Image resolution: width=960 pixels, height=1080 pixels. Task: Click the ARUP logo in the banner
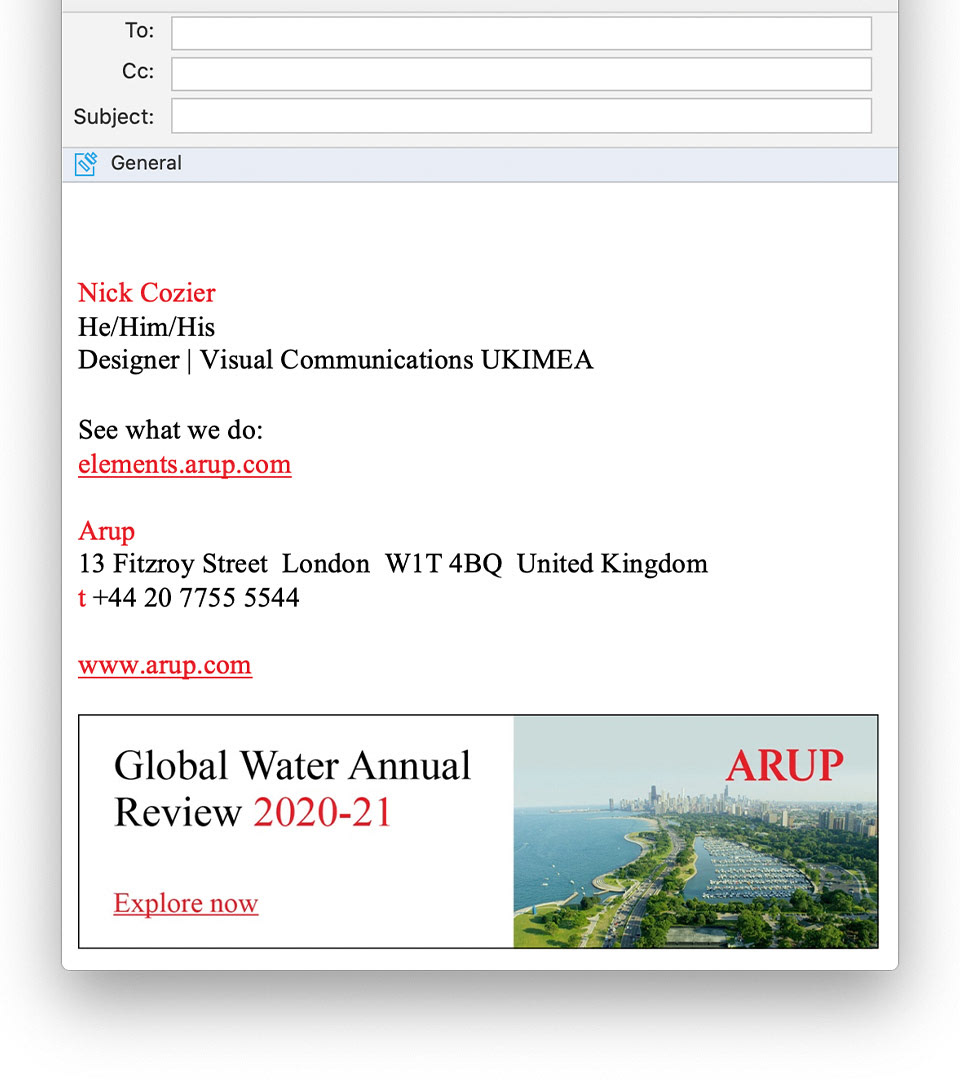click(x=784, y=765)
